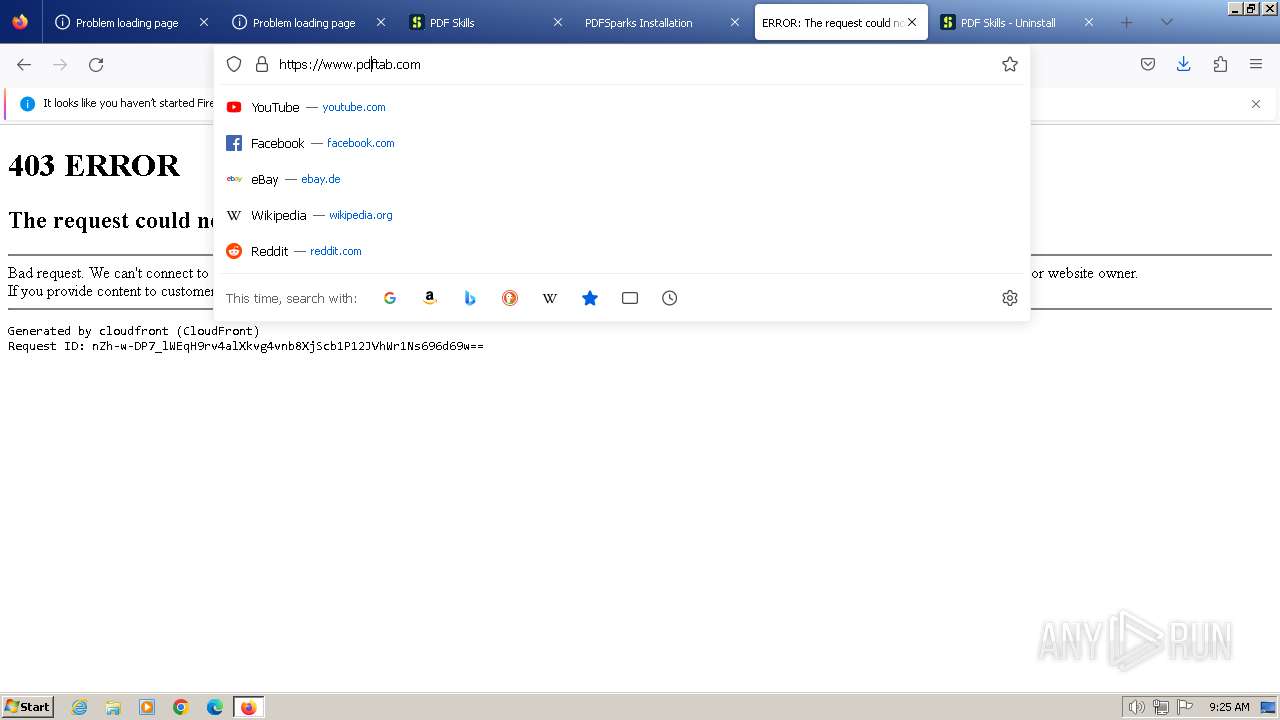Select the eBay suggestion
Screen dimensions: 1280x720
(622, 179)
